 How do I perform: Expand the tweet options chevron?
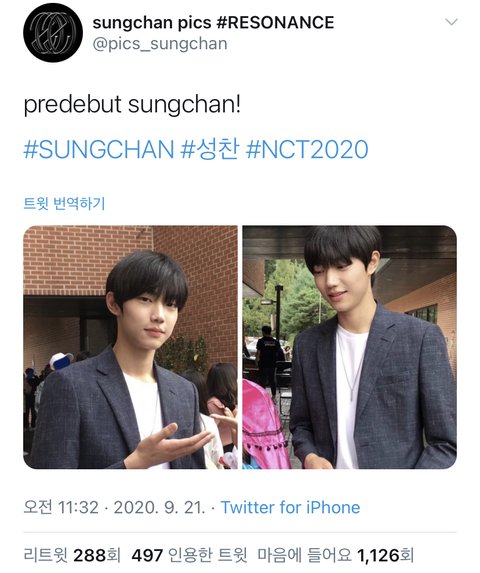pos(452,22)
